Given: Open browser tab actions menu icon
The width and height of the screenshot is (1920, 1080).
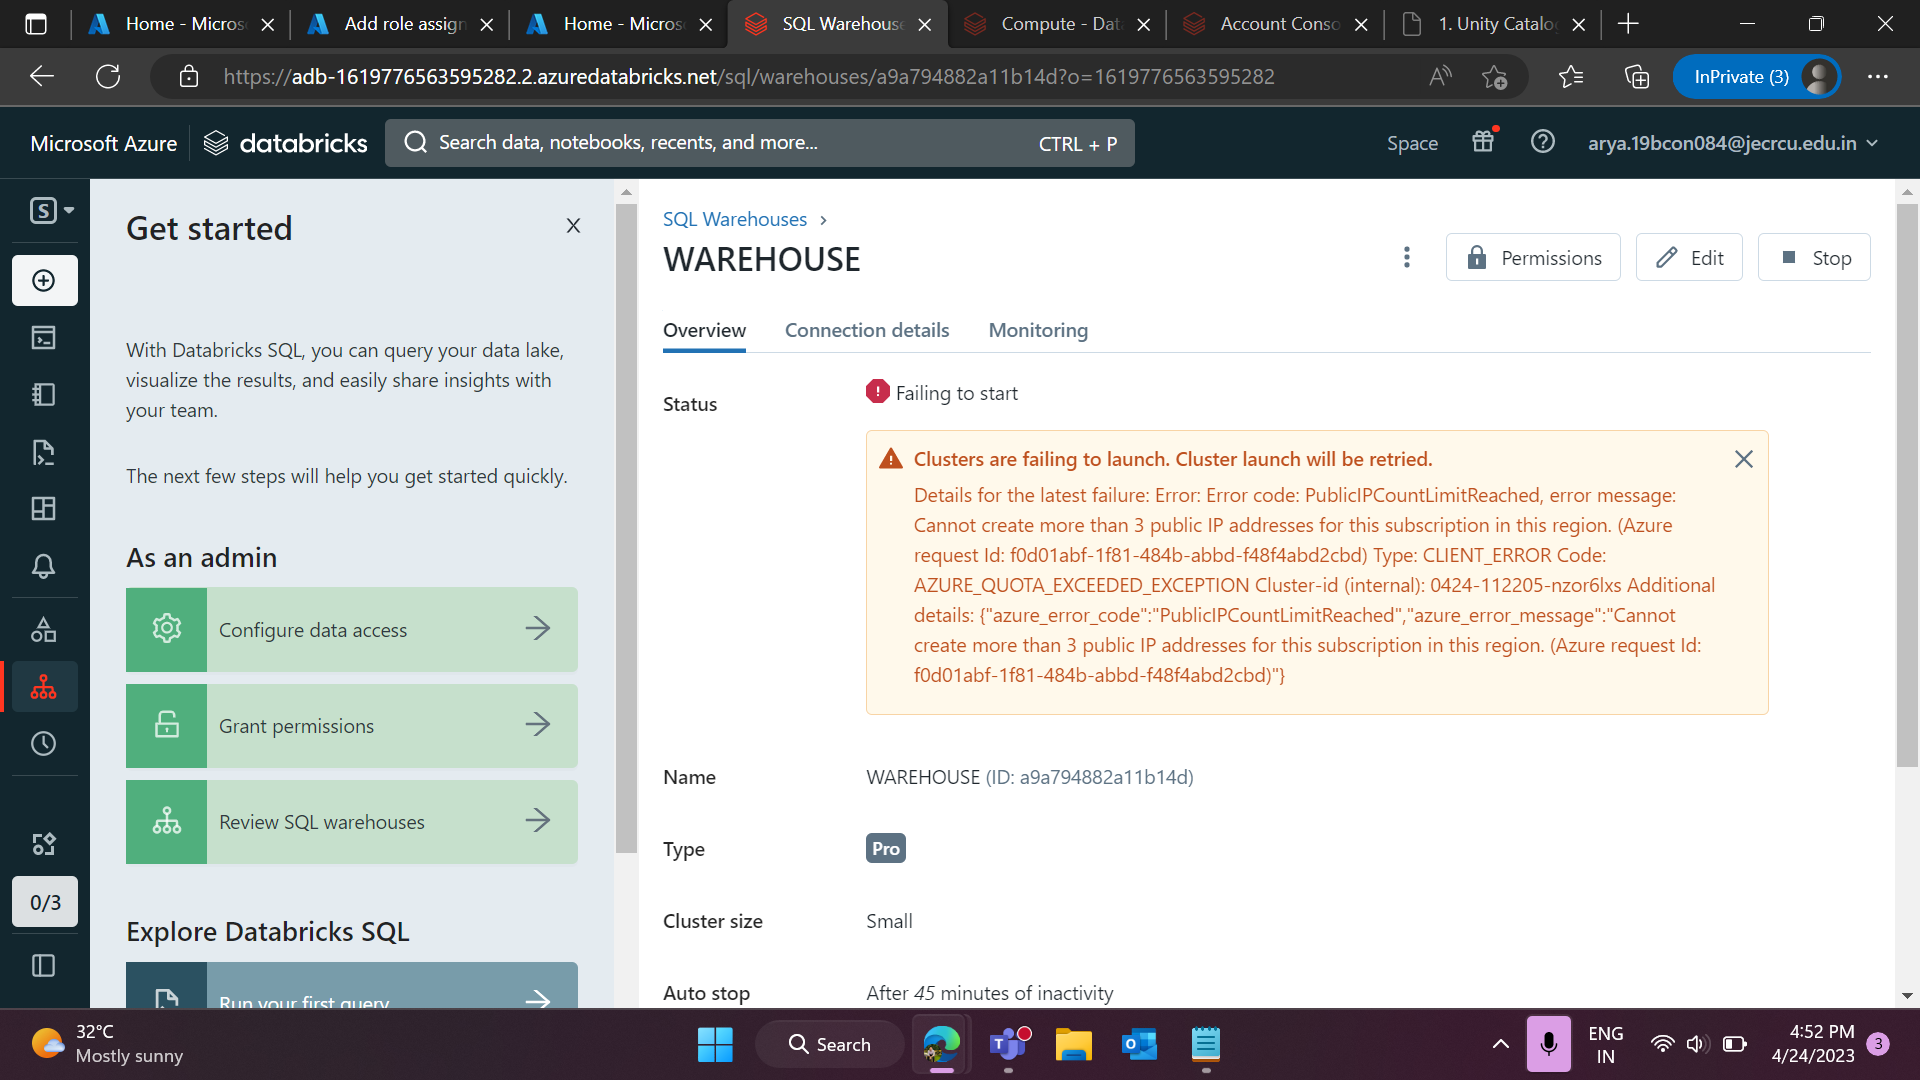Looking at the screenshot, I should coord(36,24).
